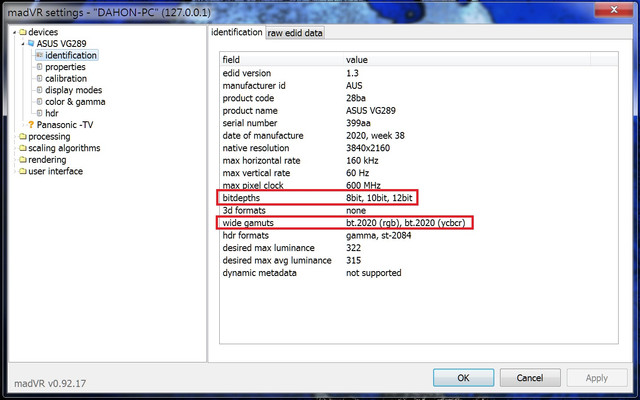Open the user interface section
The image size is (640, 400).
(56, 171)
